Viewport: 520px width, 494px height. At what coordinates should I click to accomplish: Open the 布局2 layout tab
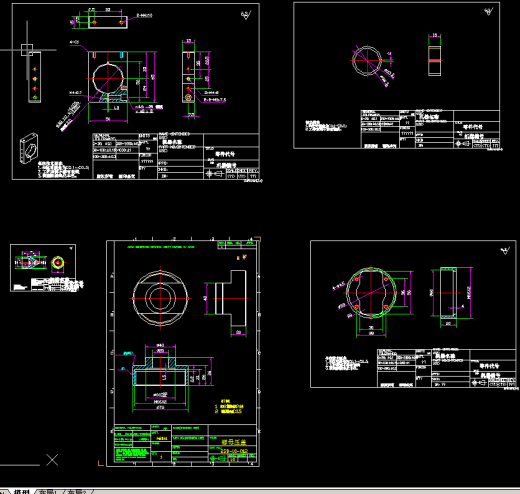77,492
